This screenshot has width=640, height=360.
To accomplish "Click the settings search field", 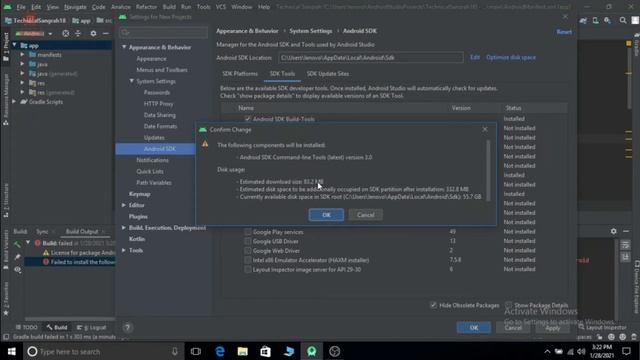I will click(163, 32).
